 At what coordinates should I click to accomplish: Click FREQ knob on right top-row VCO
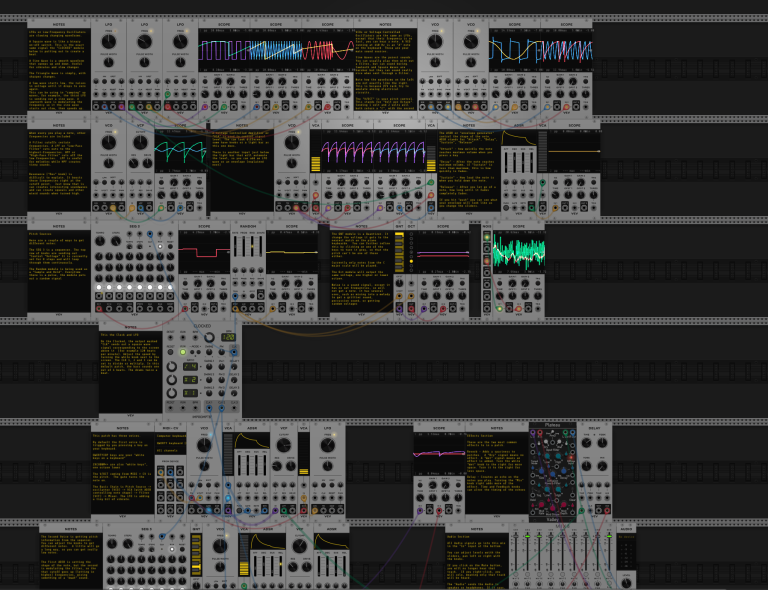point(471,42)
